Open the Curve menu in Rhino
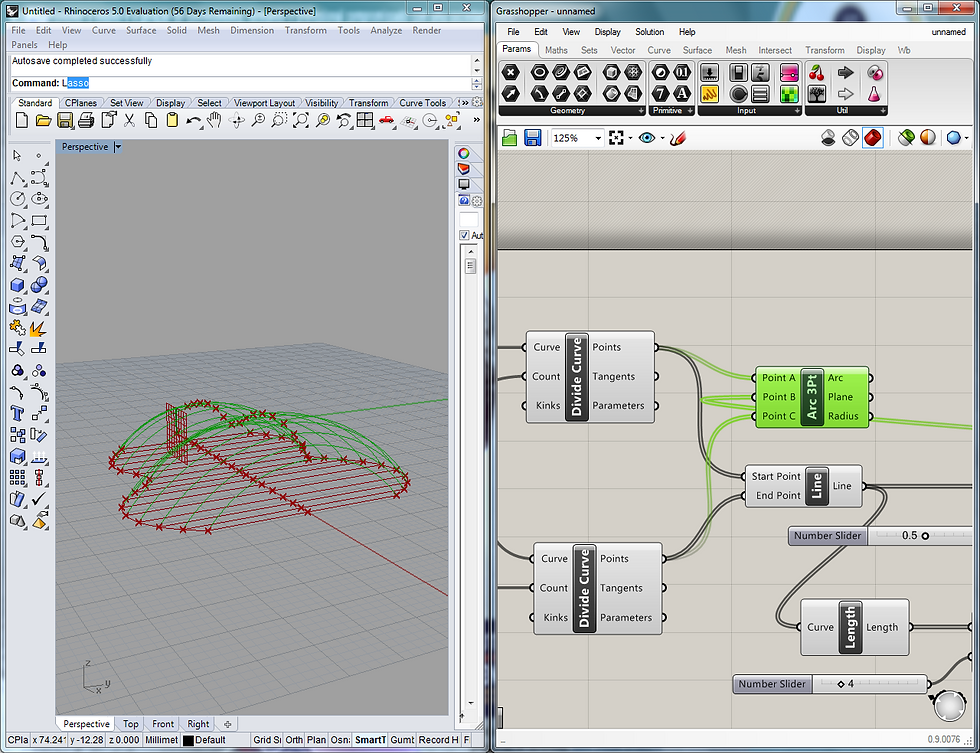980x753 pixels. click(x=104, y=30)
